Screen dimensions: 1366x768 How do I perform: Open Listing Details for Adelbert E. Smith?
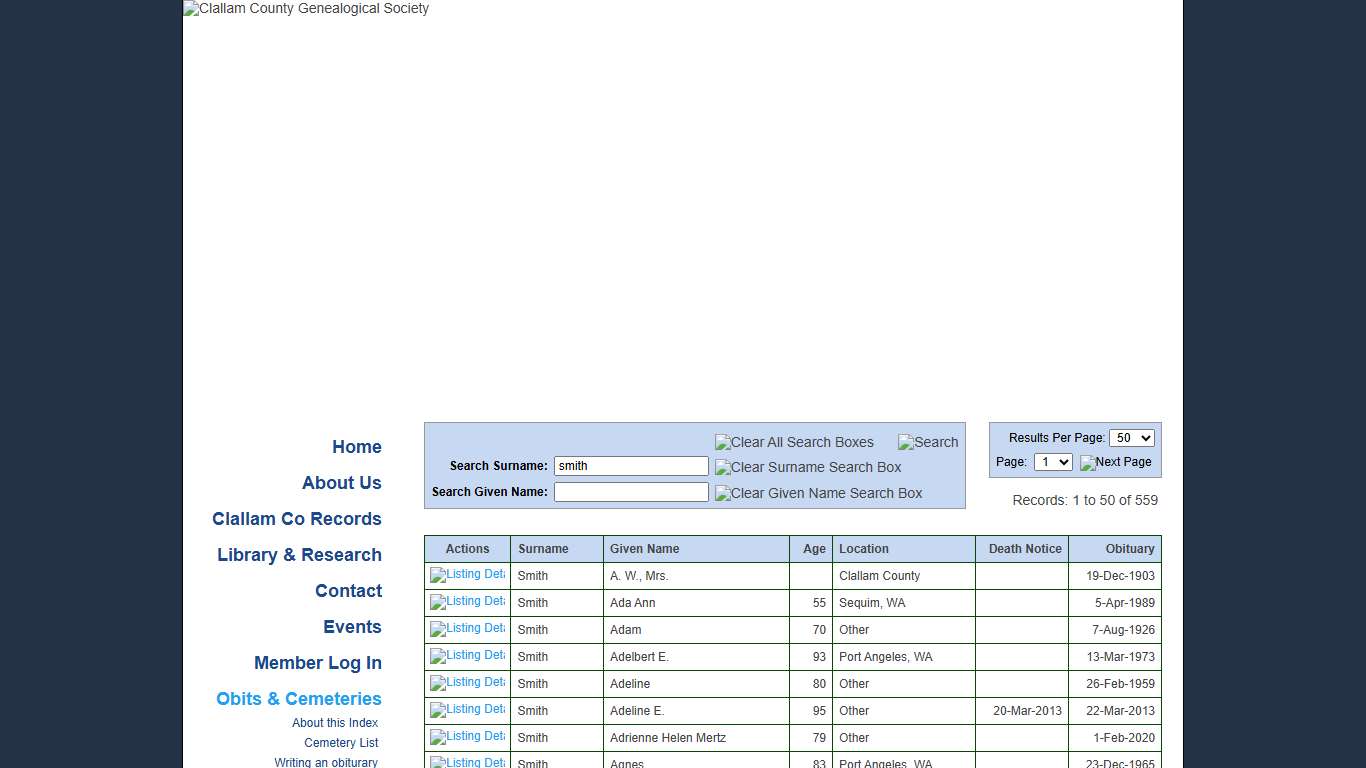tap(467, 656)
